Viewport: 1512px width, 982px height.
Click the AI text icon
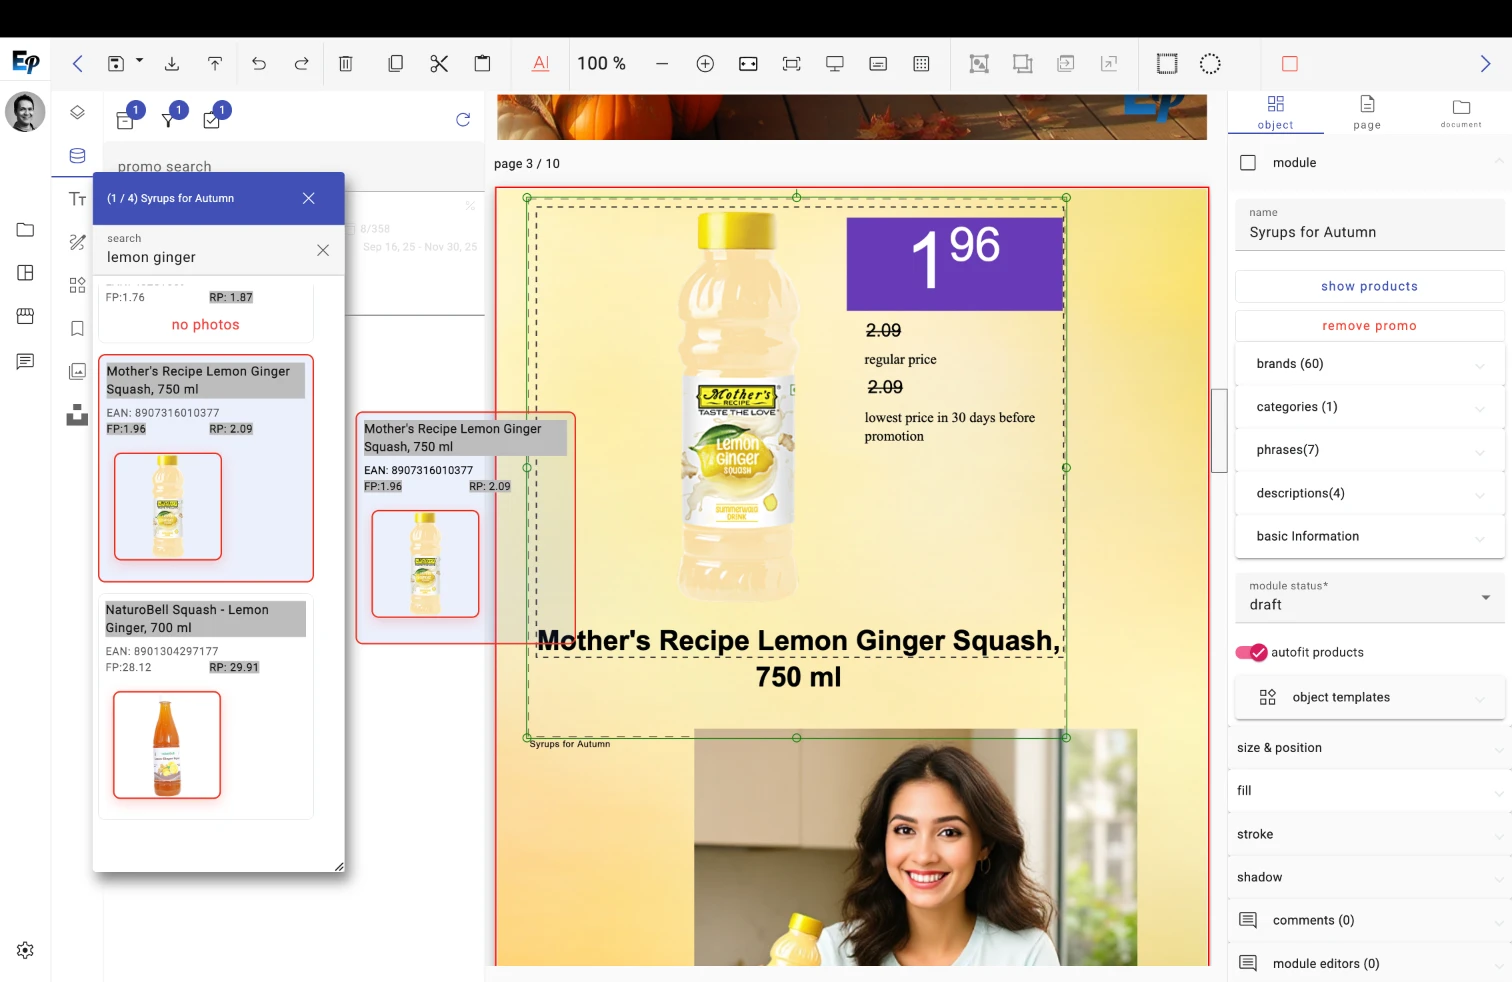[x=541, y=64]
